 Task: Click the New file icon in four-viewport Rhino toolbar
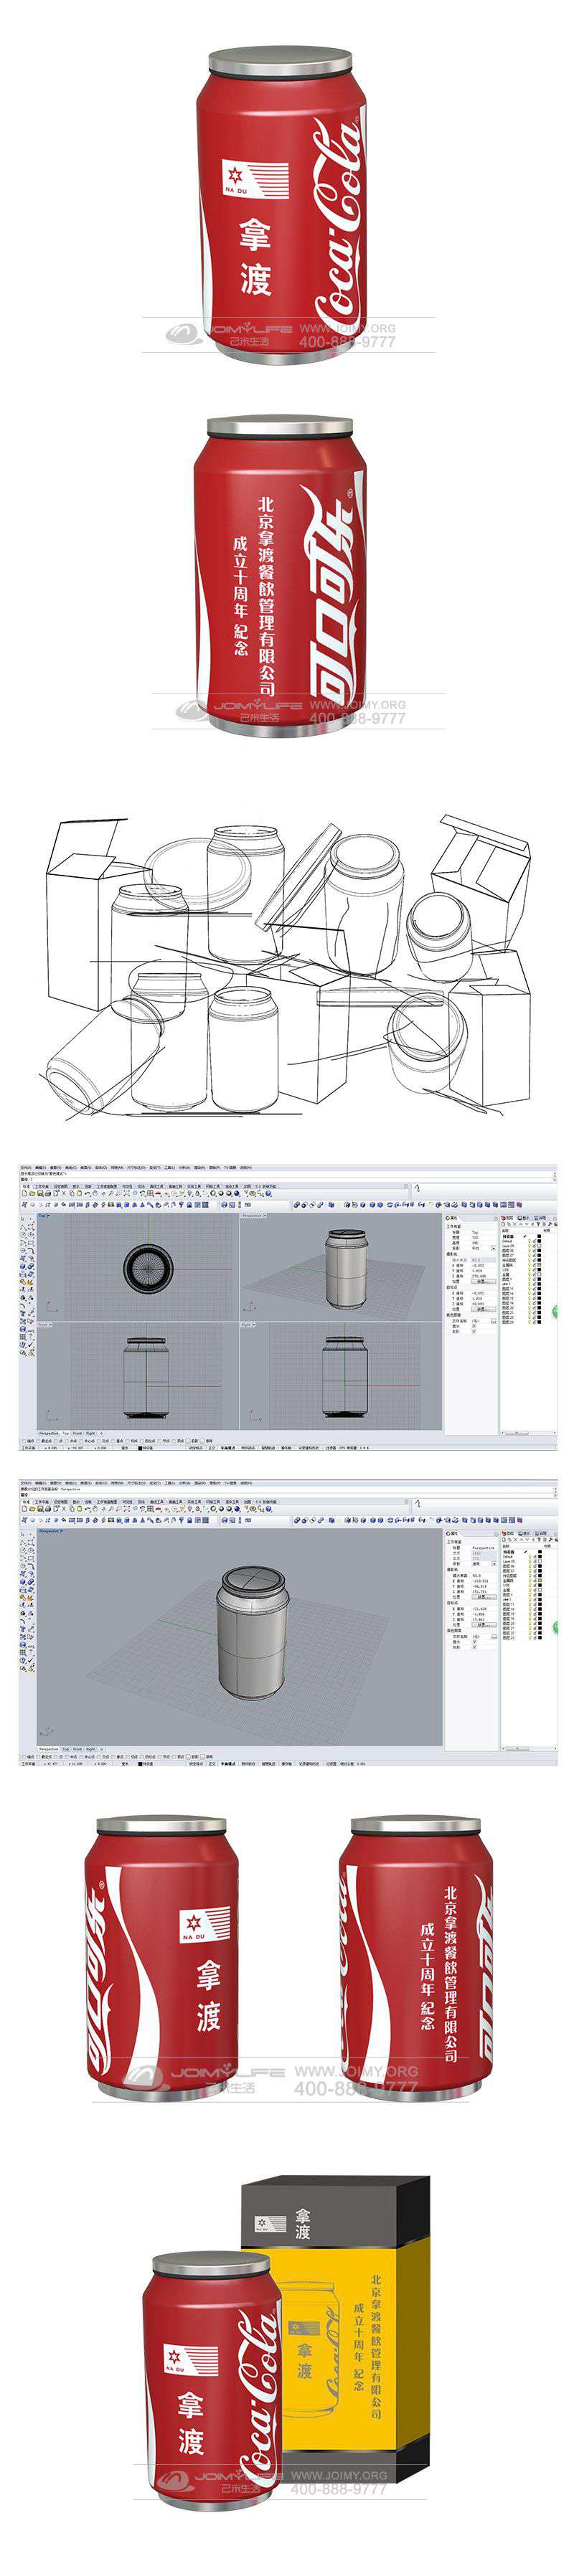24,1194
